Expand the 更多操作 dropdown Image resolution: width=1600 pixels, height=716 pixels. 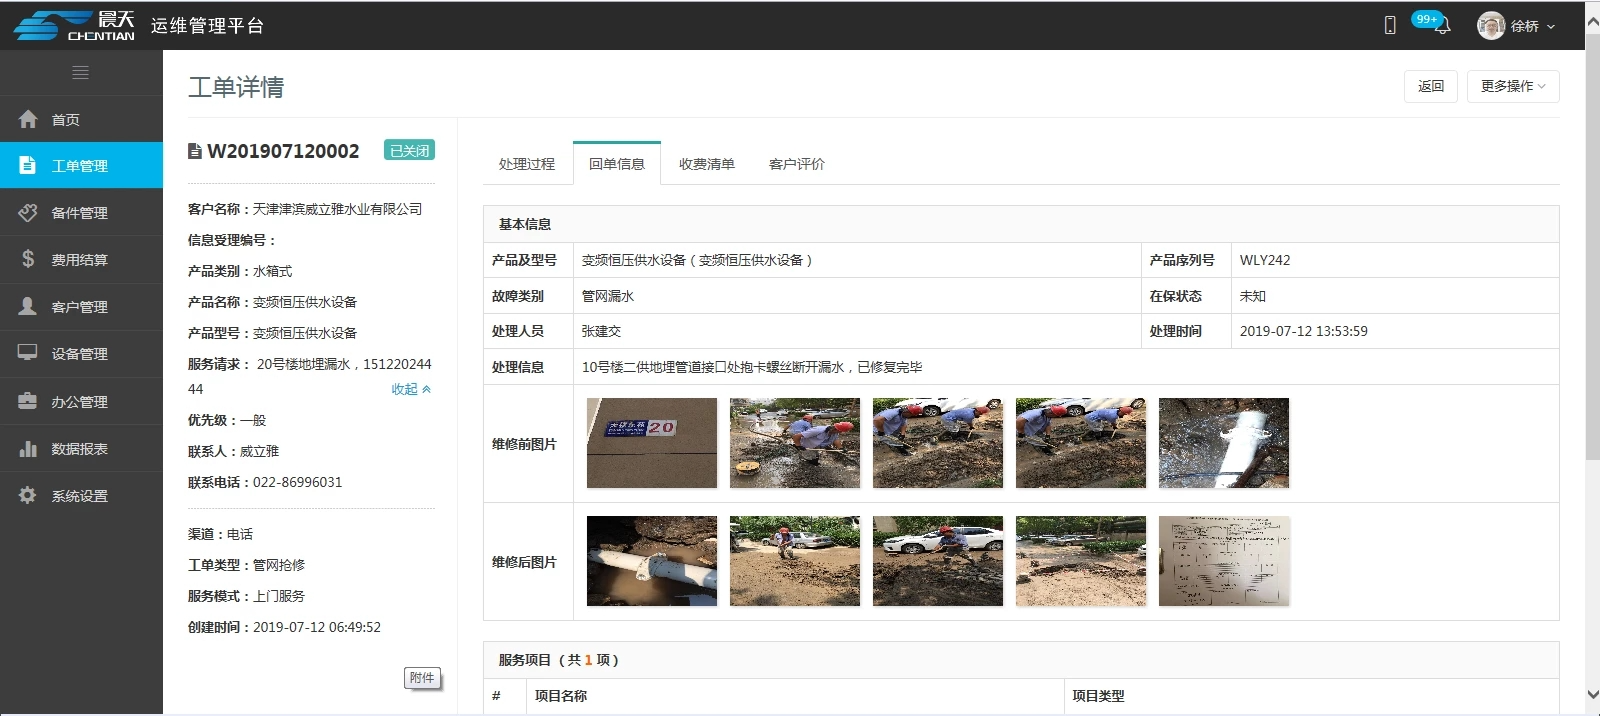(x=1512, y=86)
